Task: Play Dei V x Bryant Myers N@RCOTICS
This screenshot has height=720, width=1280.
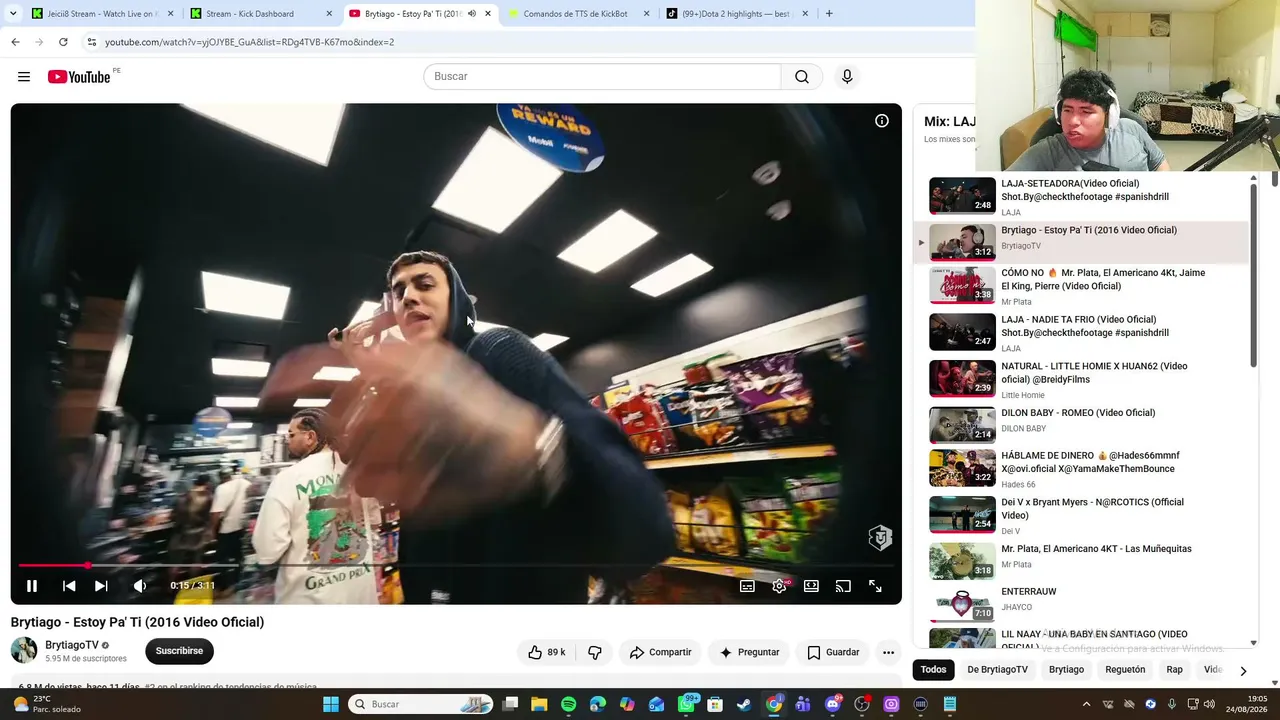Action: [x=1080, y=516]
